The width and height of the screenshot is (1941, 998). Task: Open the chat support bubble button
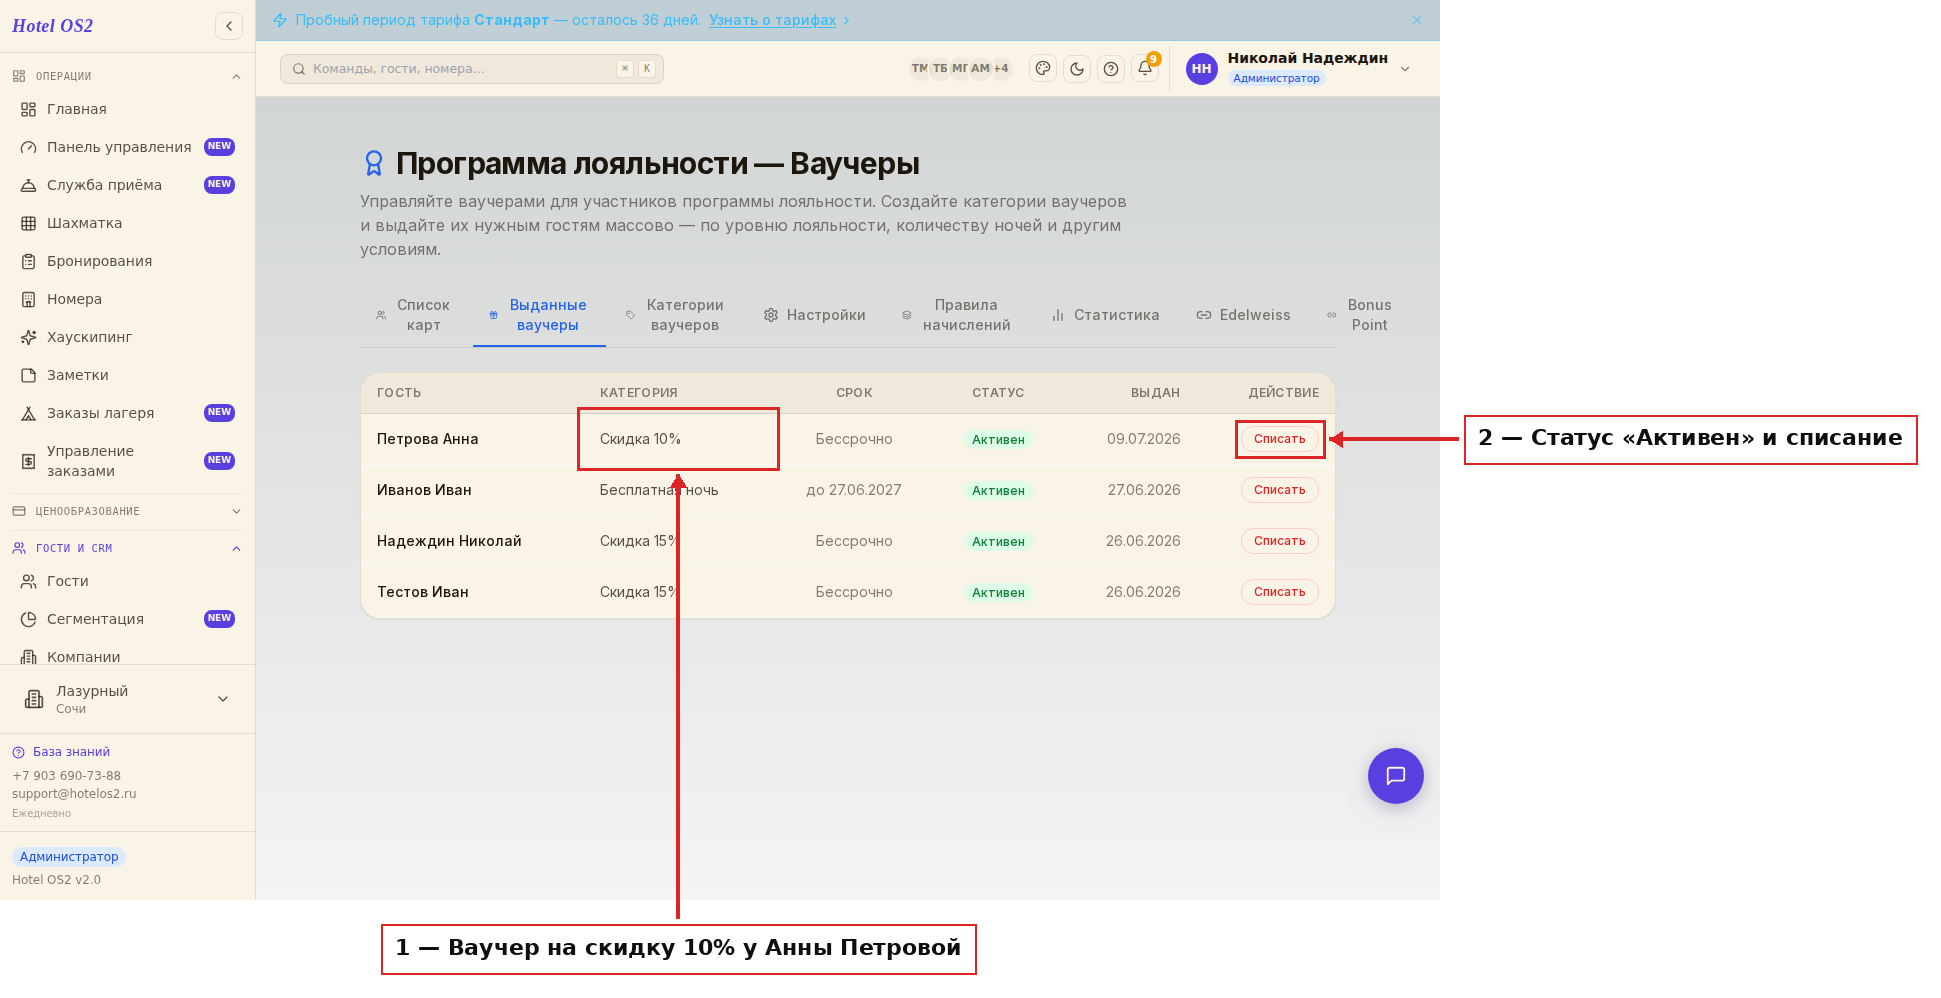(x=1396, y=776)
